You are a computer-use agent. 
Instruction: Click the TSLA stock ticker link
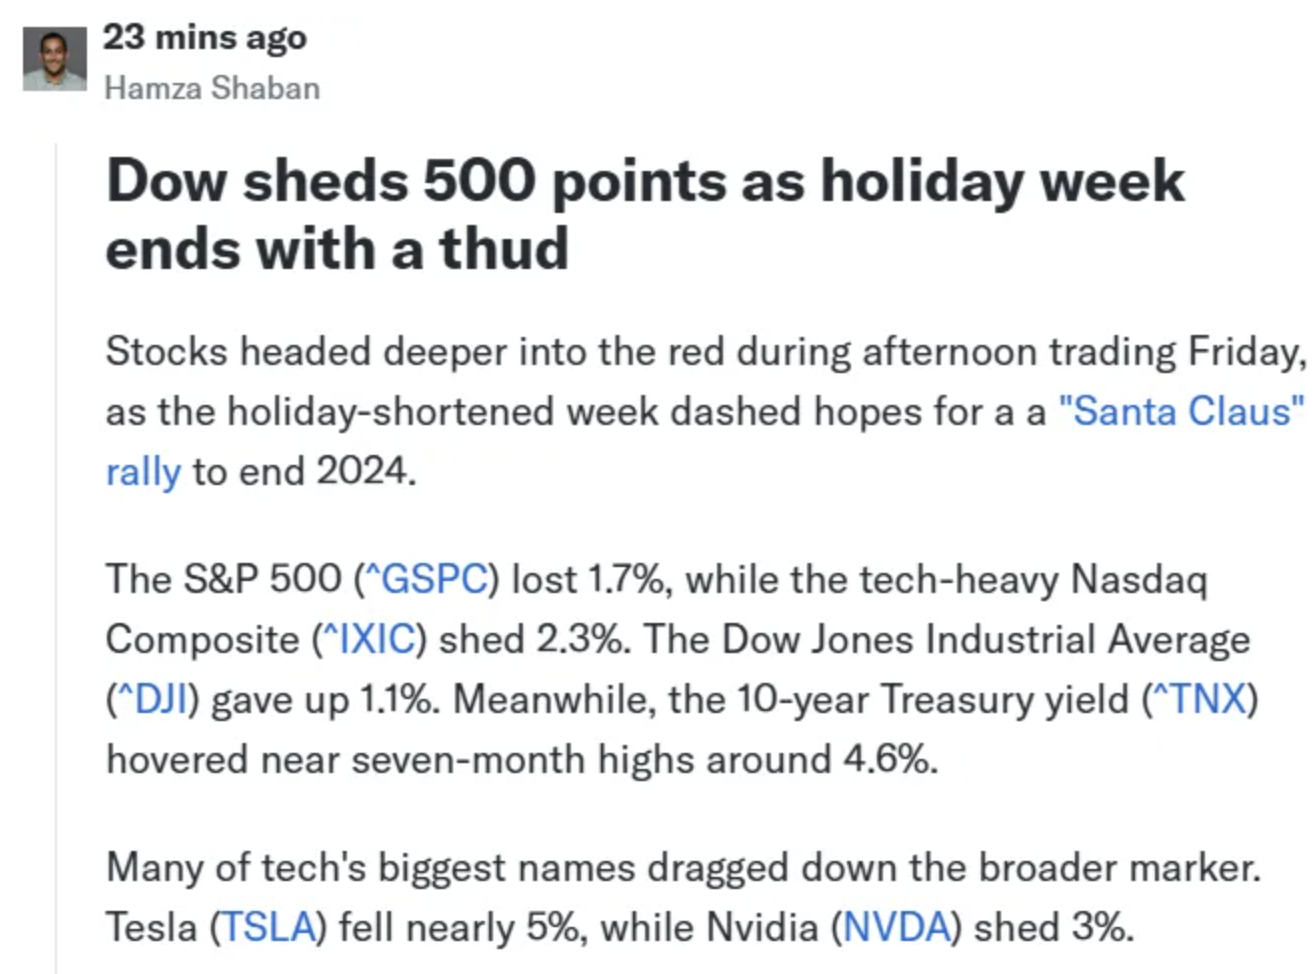[267, 927]
